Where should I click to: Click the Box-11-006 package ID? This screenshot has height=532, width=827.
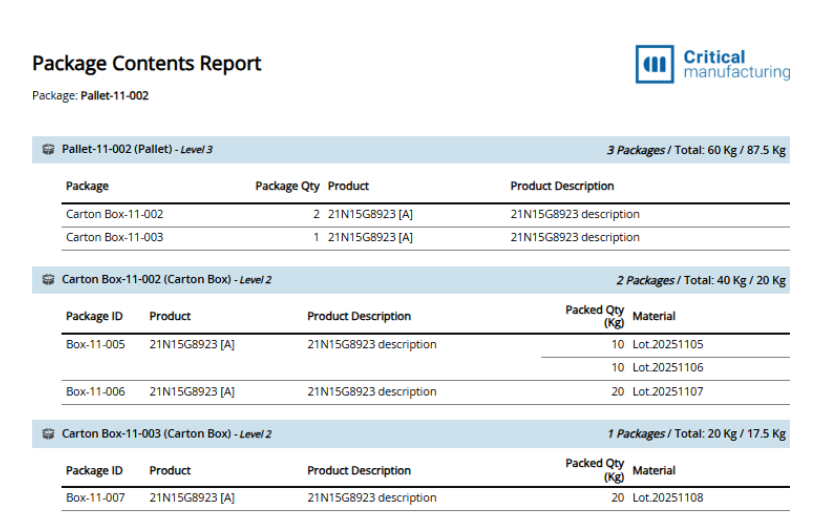click(95, 392)
